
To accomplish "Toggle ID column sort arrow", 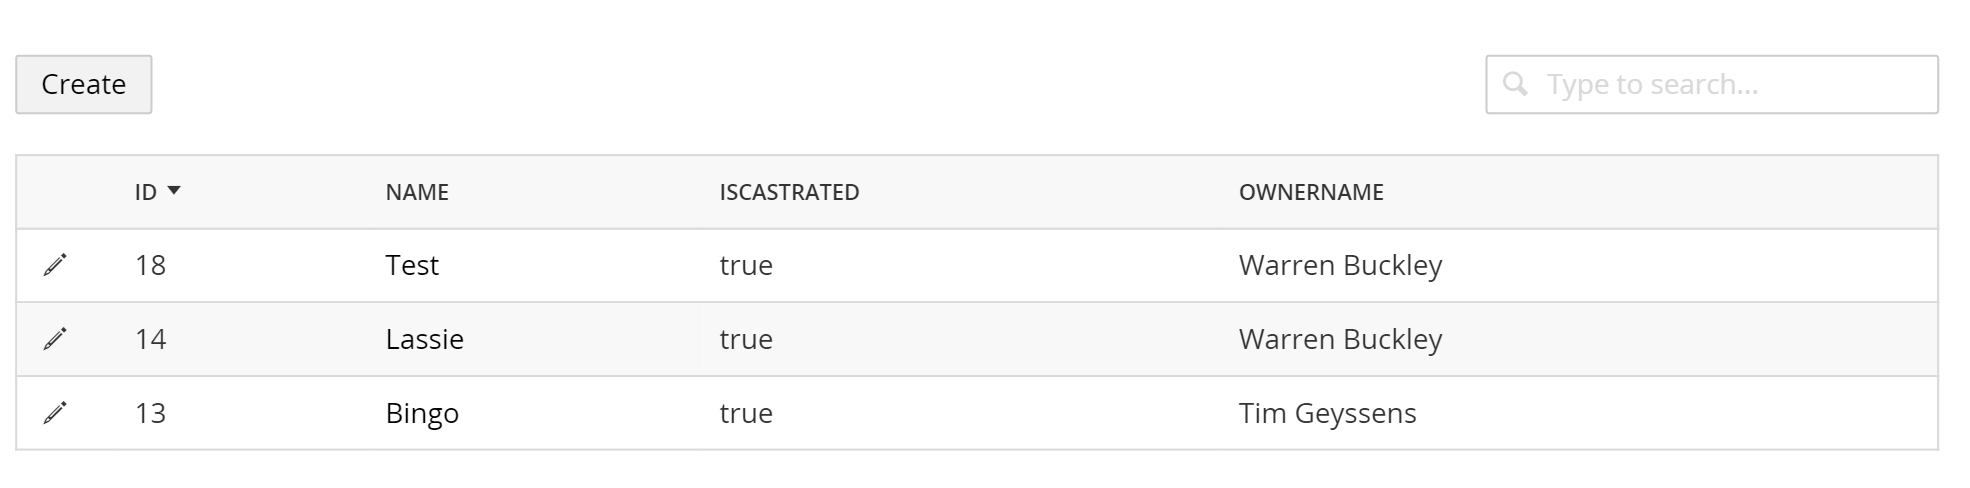I will click(x=174, y=190).
